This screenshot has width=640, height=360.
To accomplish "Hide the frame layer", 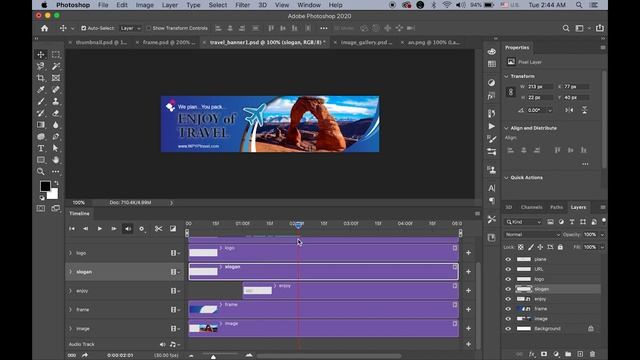I will [508, 309].
